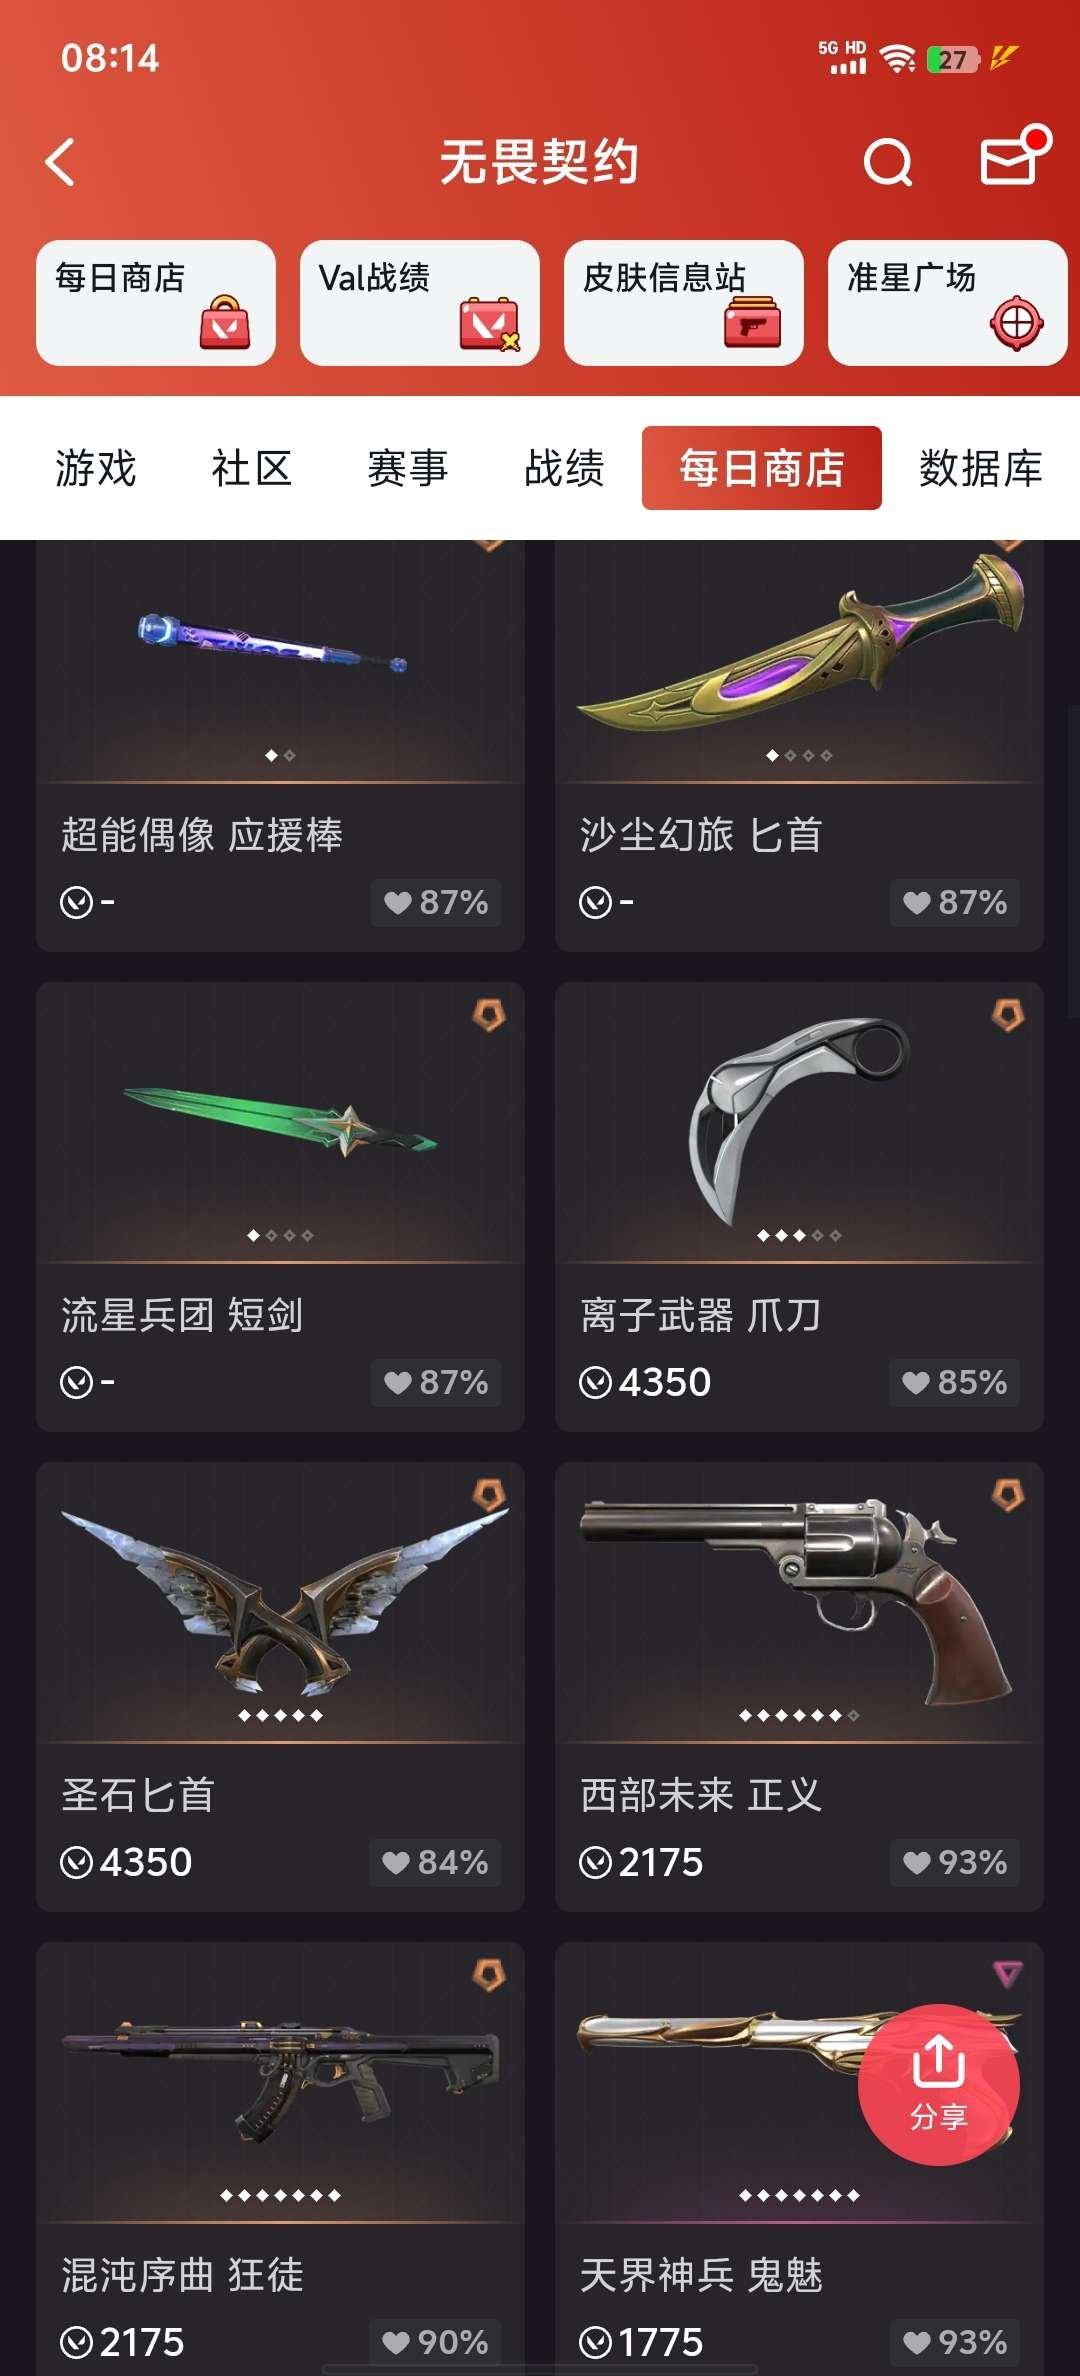Switch to the 战绩 tab
Screen dimensions: 1080x2376
pos(564,468)
